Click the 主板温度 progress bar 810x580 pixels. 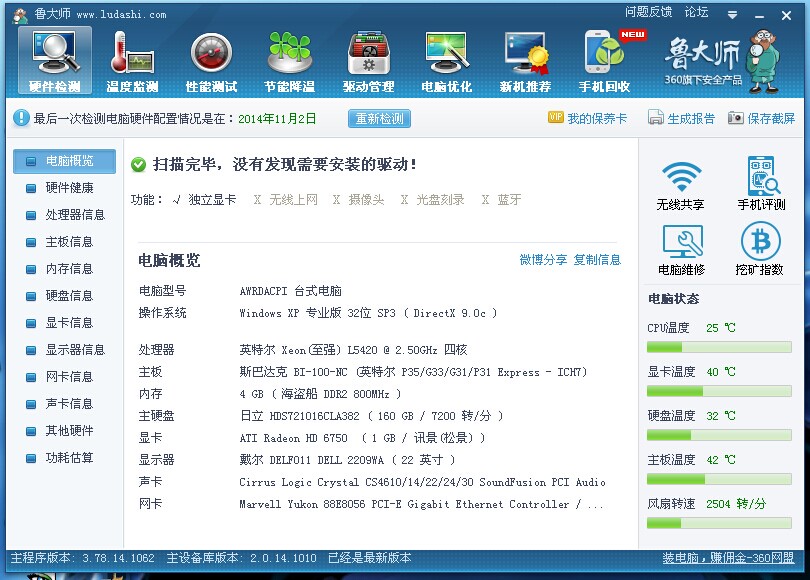coord(719,479)
